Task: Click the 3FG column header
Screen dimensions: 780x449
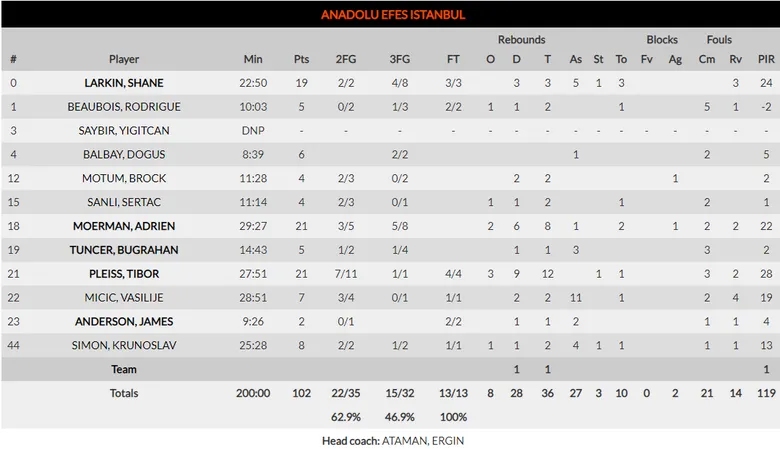Action: click(x=399, y=59)
